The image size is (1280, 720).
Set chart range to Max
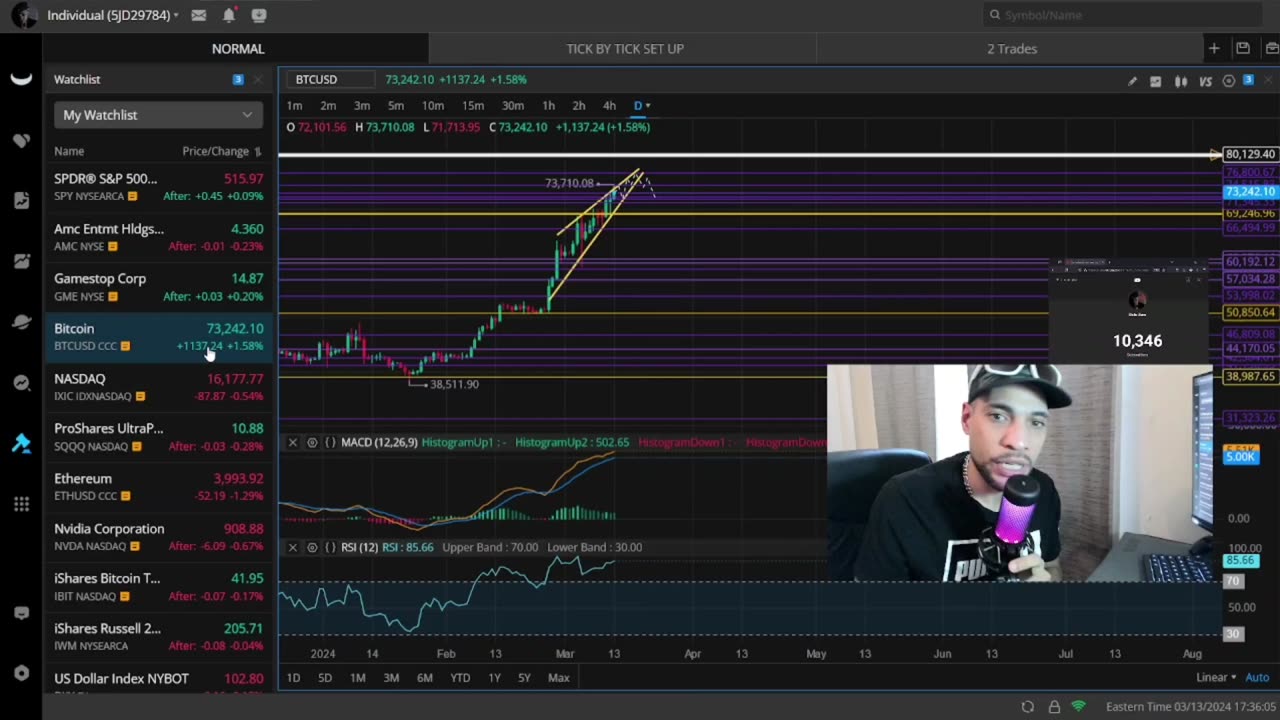pyautogui.click(x=559, y=678)
